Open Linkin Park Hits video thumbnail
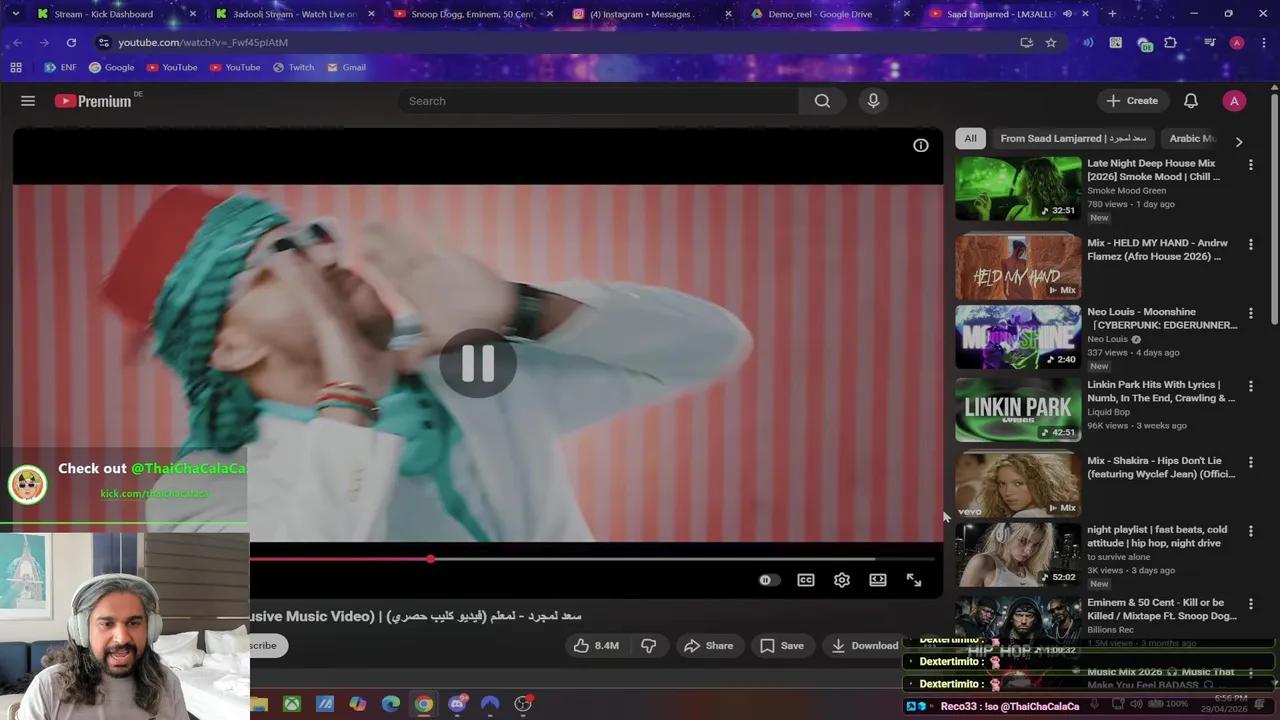The image size is (1280, 720). pos(1018,410)
